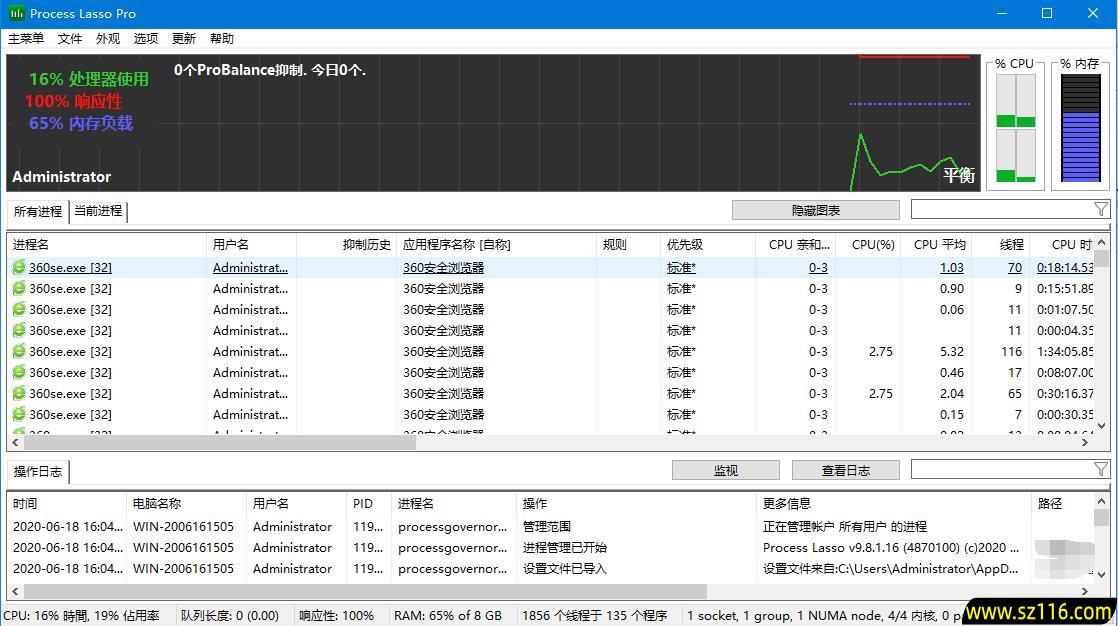Select the 操作日志 tab

(38, 471)
